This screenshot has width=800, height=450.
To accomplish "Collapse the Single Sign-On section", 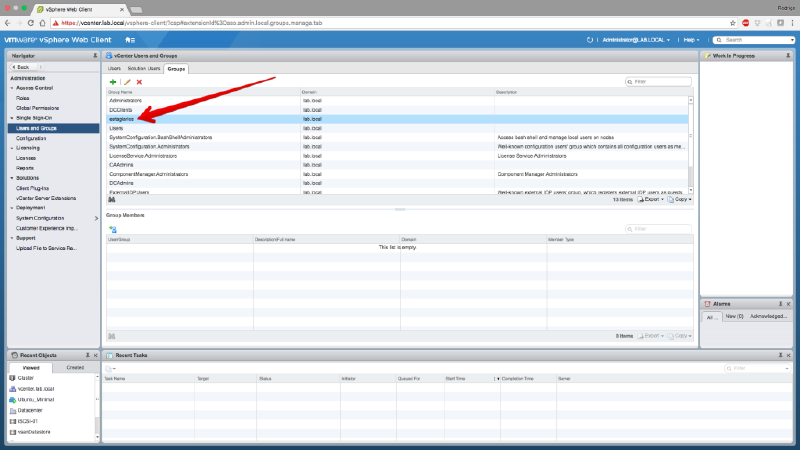I will click(12, 118).
